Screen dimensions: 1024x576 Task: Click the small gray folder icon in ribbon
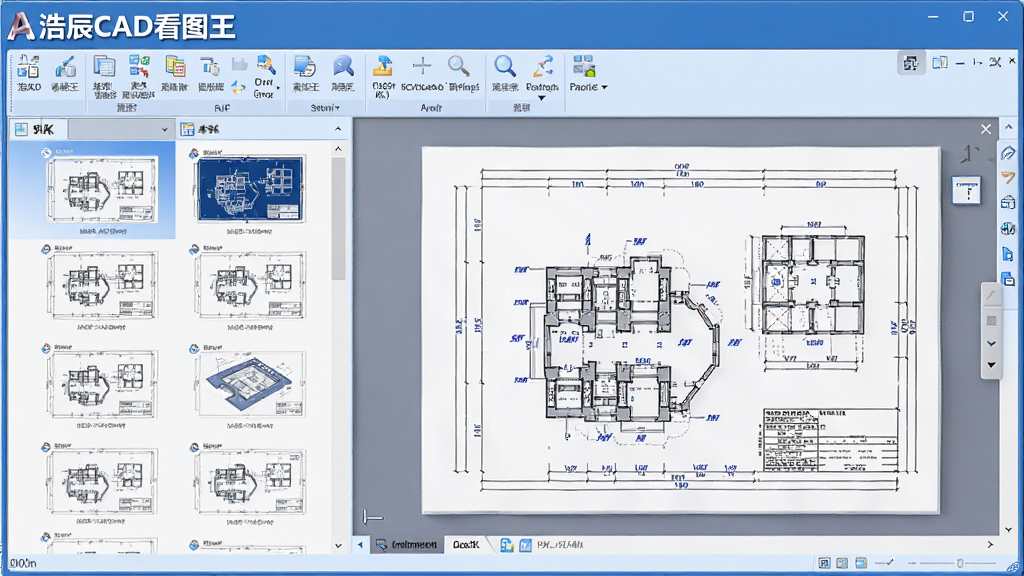coord(239,64)
